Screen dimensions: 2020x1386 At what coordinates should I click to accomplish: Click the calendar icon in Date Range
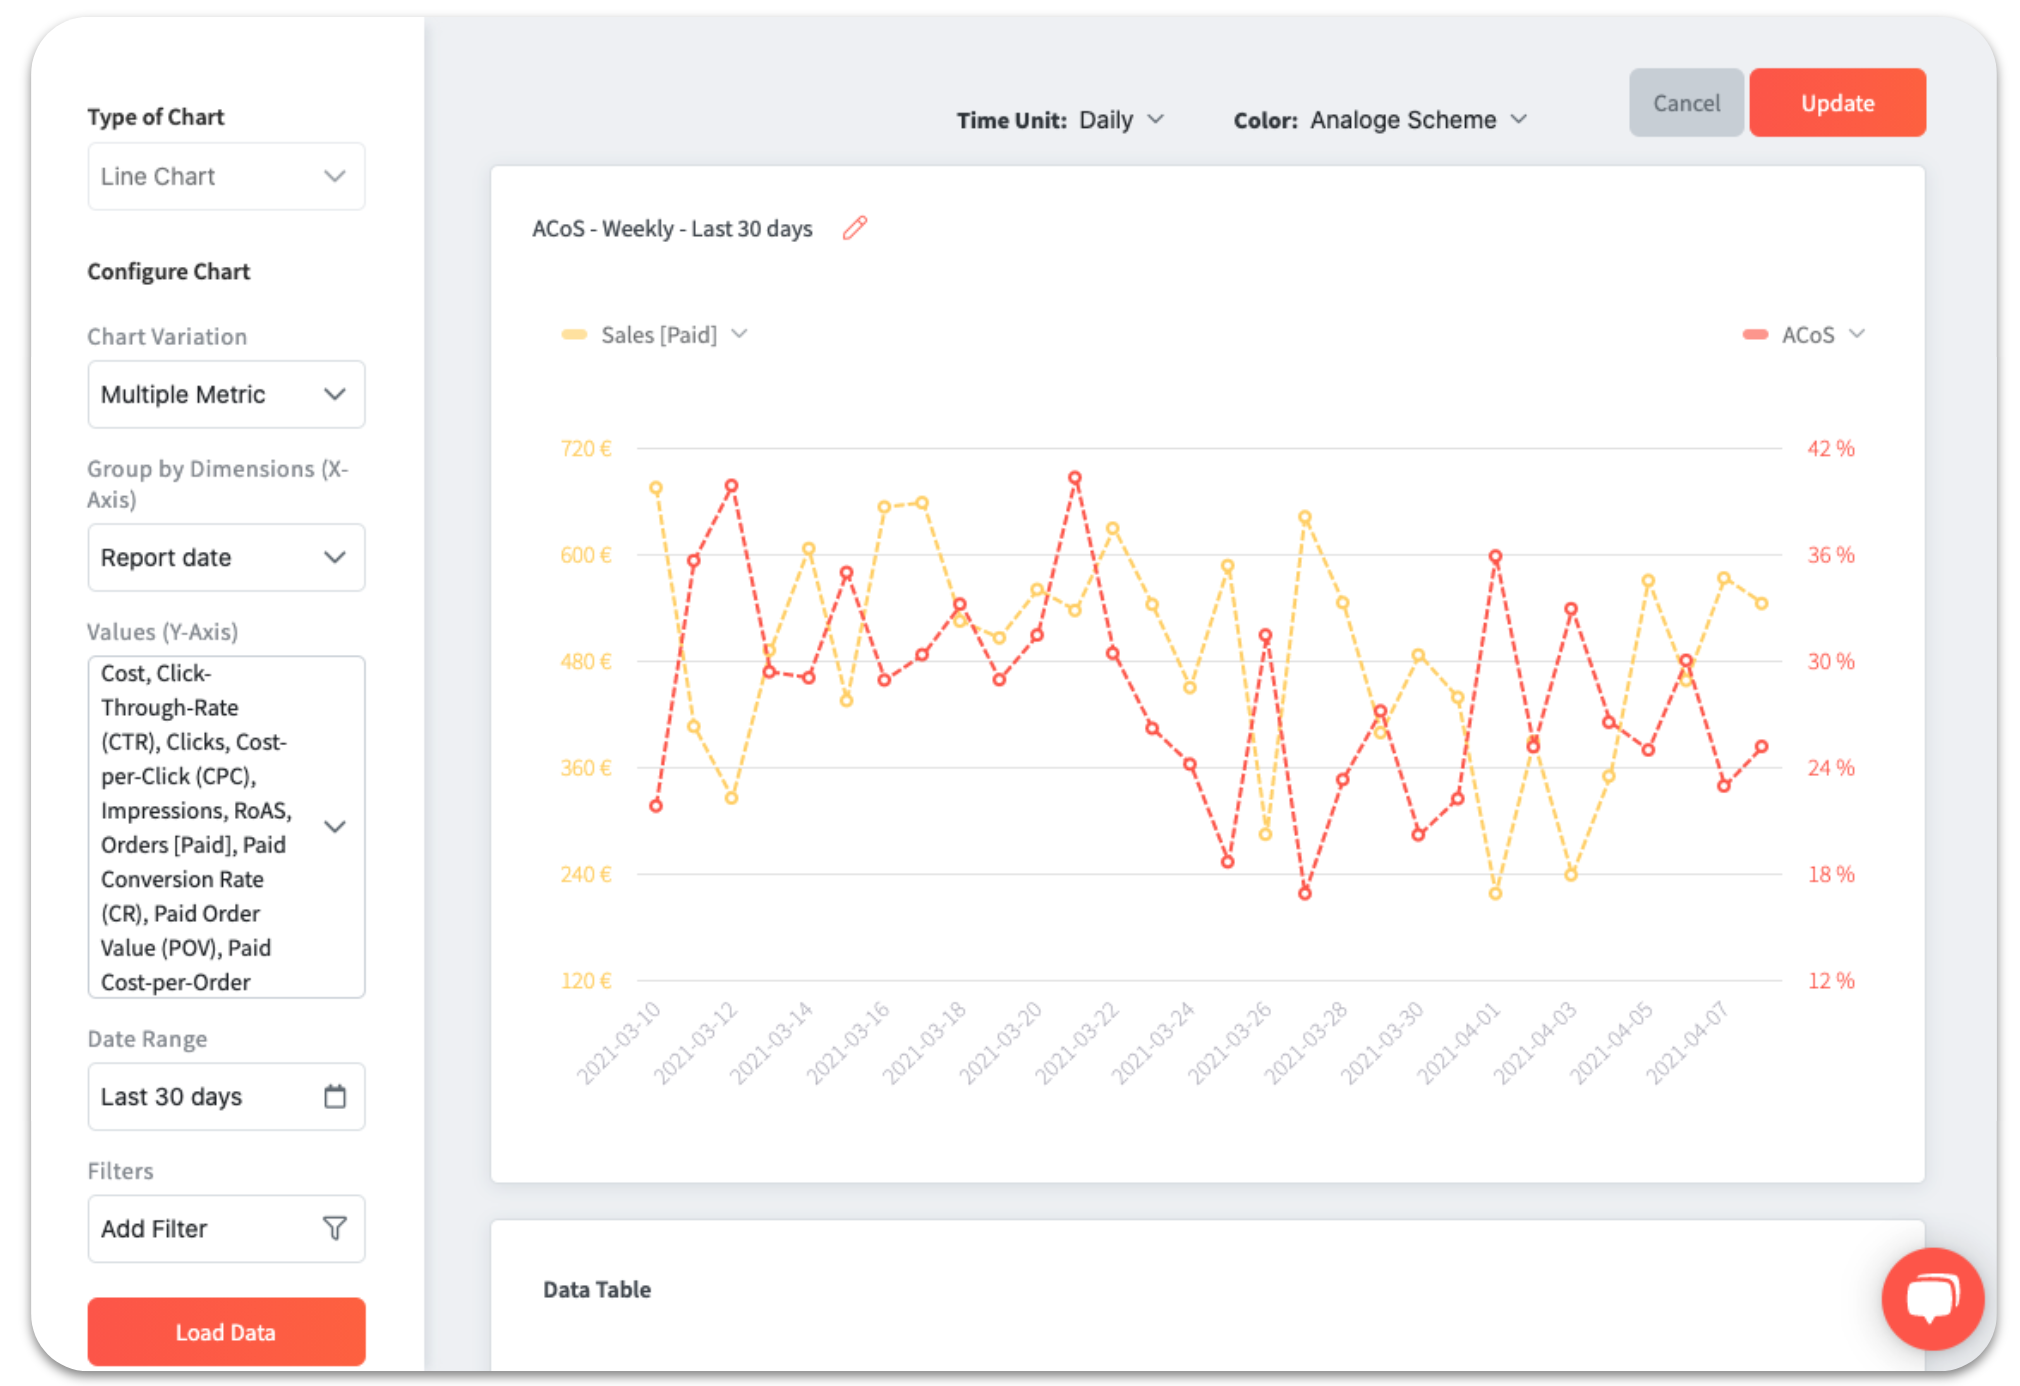(335, 1096)
